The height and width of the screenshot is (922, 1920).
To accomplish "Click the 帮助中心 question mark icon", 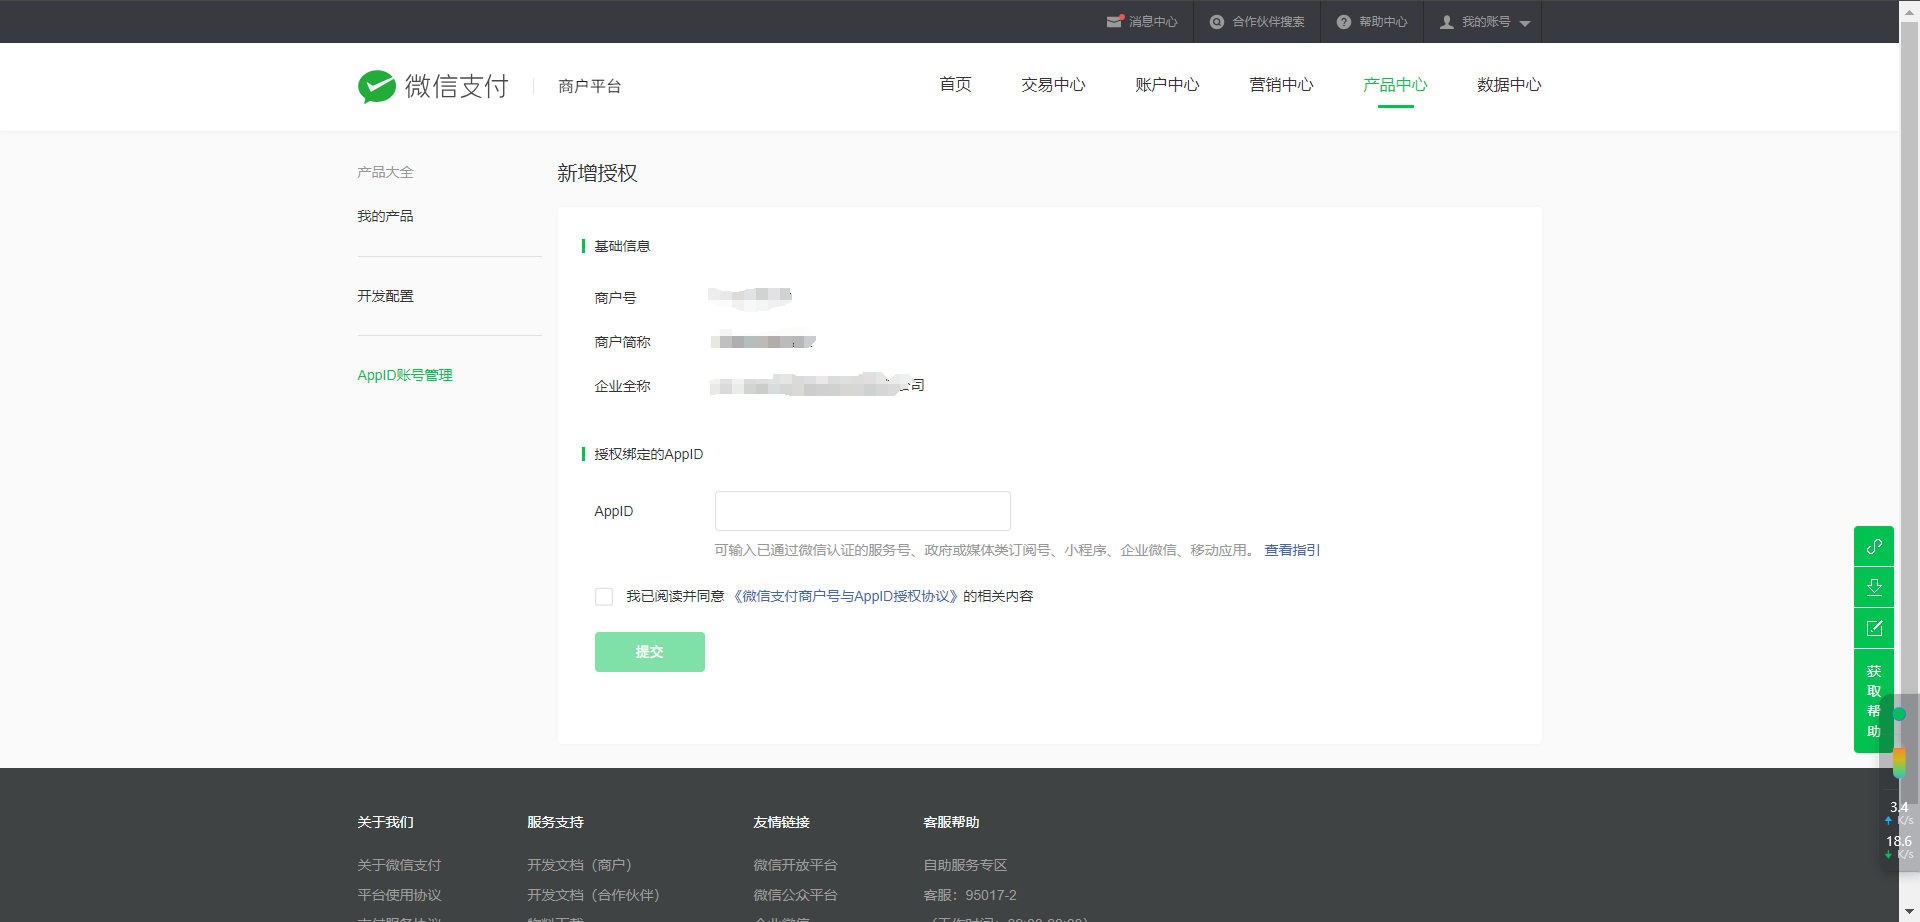I will [1344, 22].
